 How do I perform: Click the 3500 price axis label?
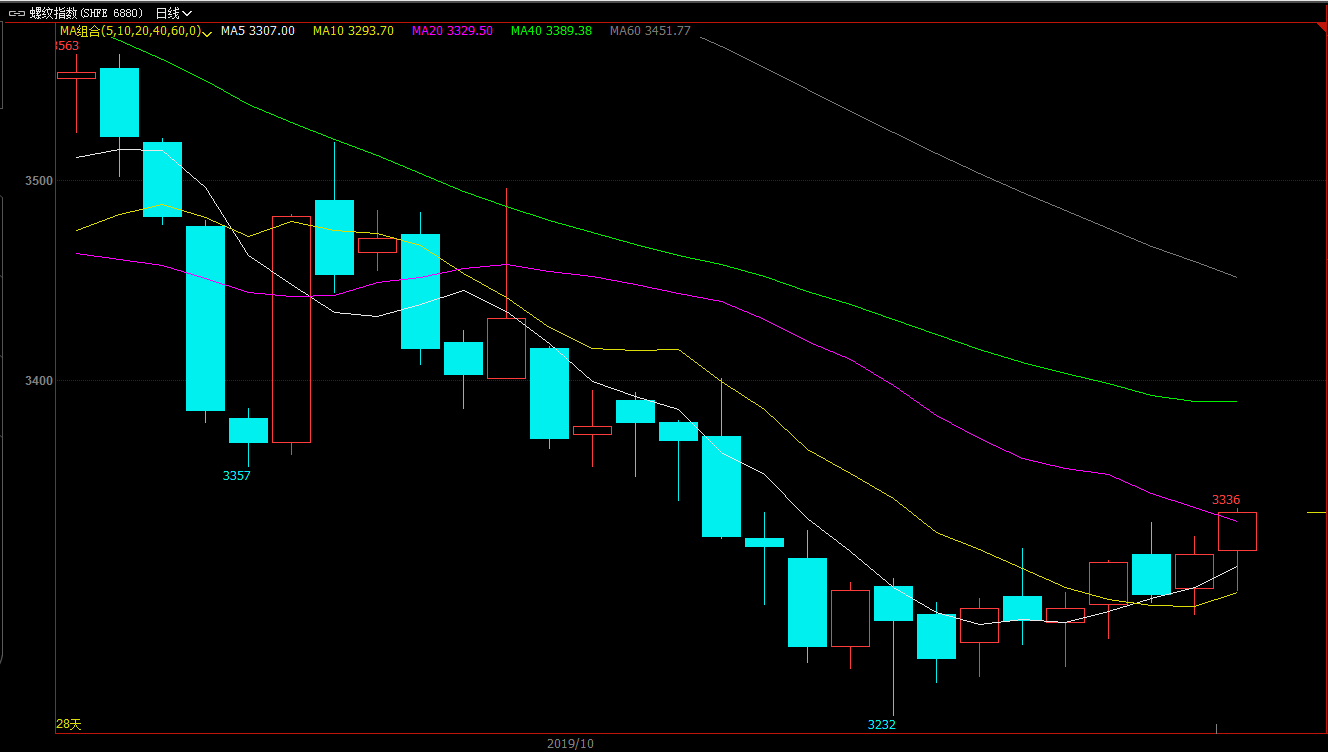(x=38, y=181)
